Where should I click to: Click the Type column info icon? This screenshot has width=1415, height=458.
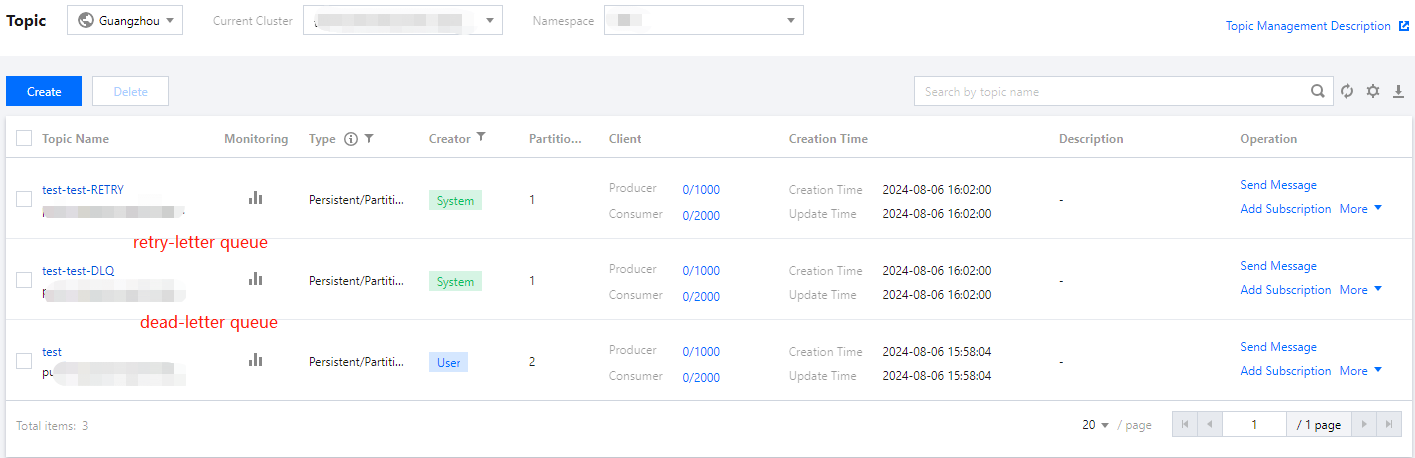tap(350, 139)
